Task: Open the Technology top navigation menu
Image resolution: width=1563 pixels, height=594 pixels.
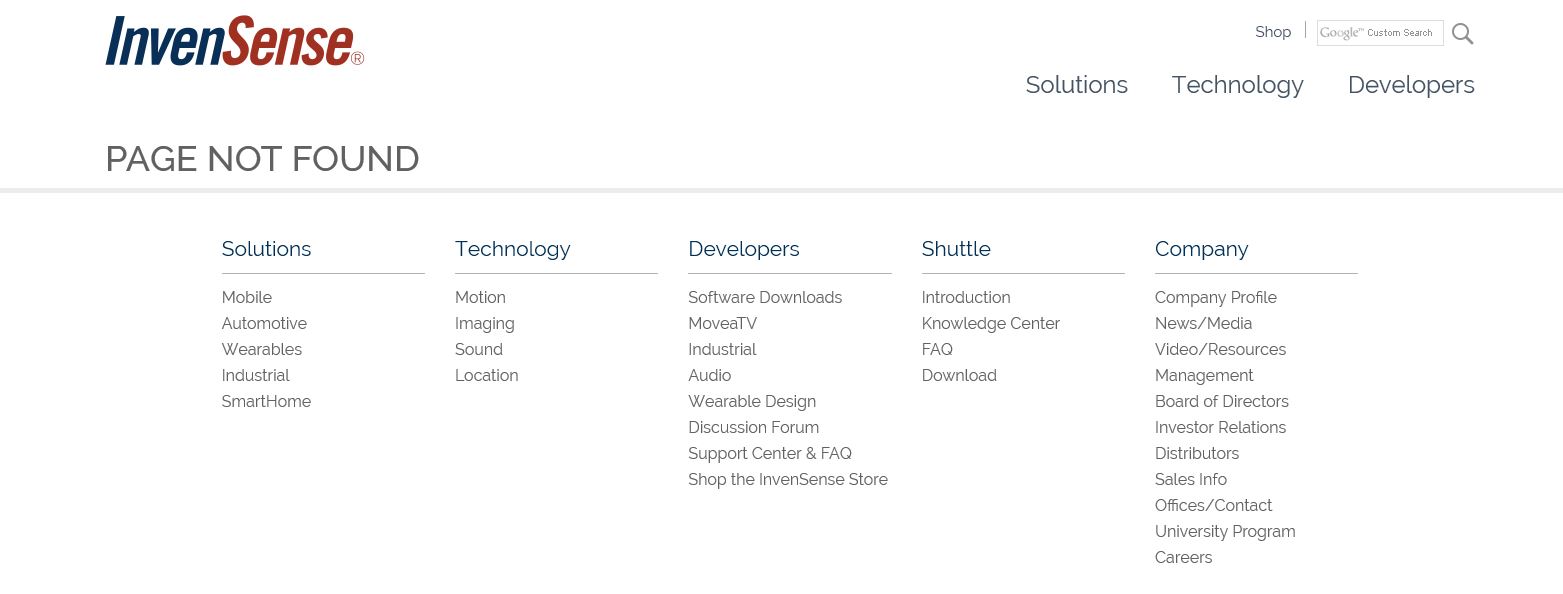Action: click(x=1237, y=85)
